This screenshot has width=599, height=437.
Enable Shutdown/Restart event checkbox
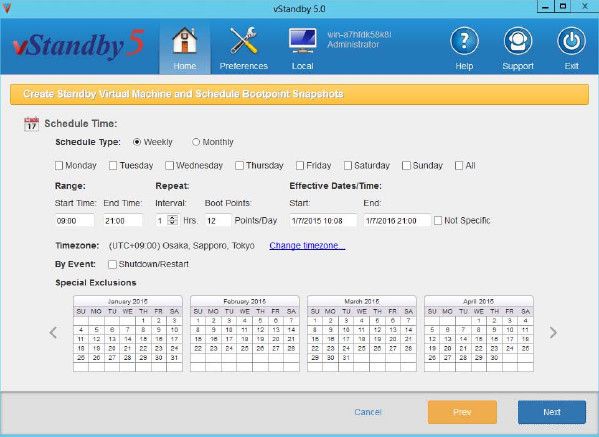point(112,264)
